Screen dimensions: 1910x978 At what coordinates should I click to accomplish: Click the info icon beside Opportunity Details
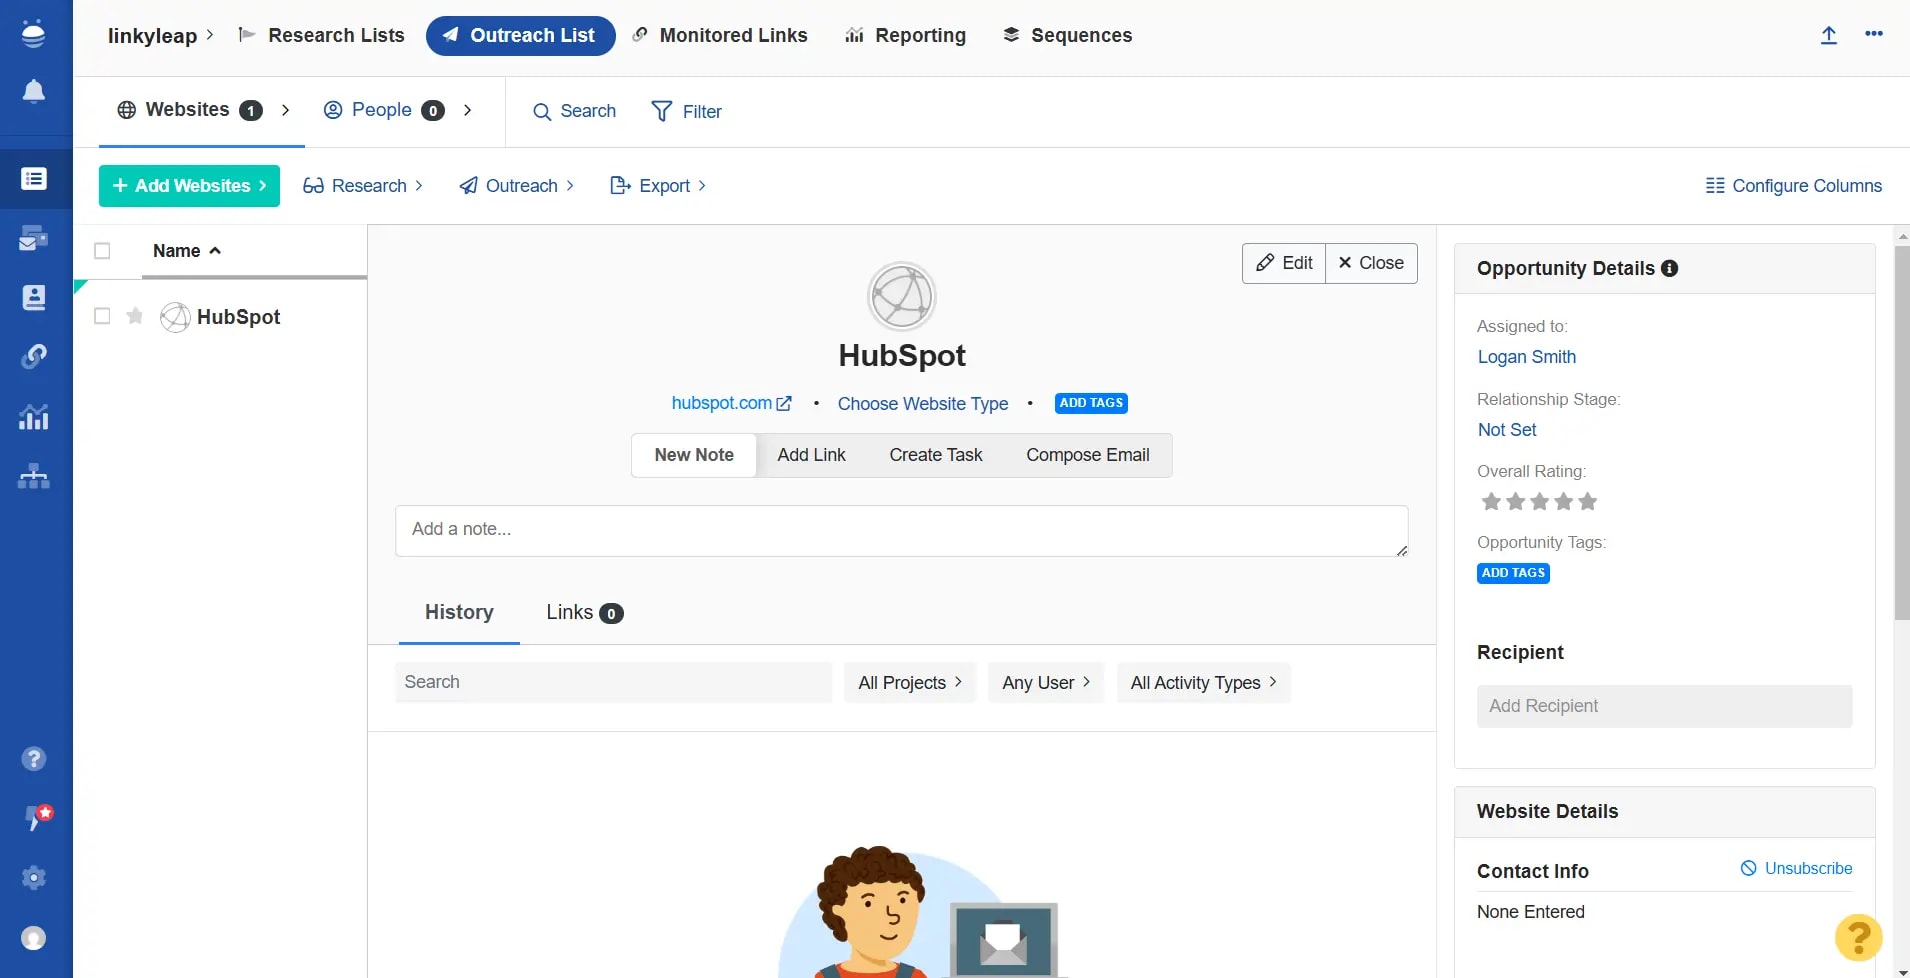coord(1669,268)
